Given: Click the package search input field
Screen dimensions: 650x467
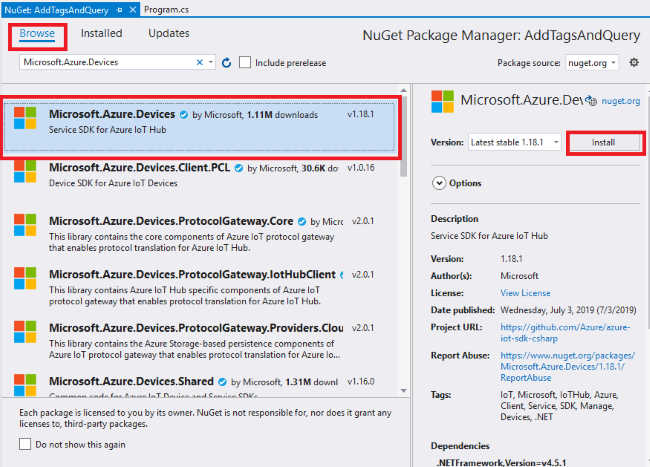Looking at the screenshot, I should 107,63.
